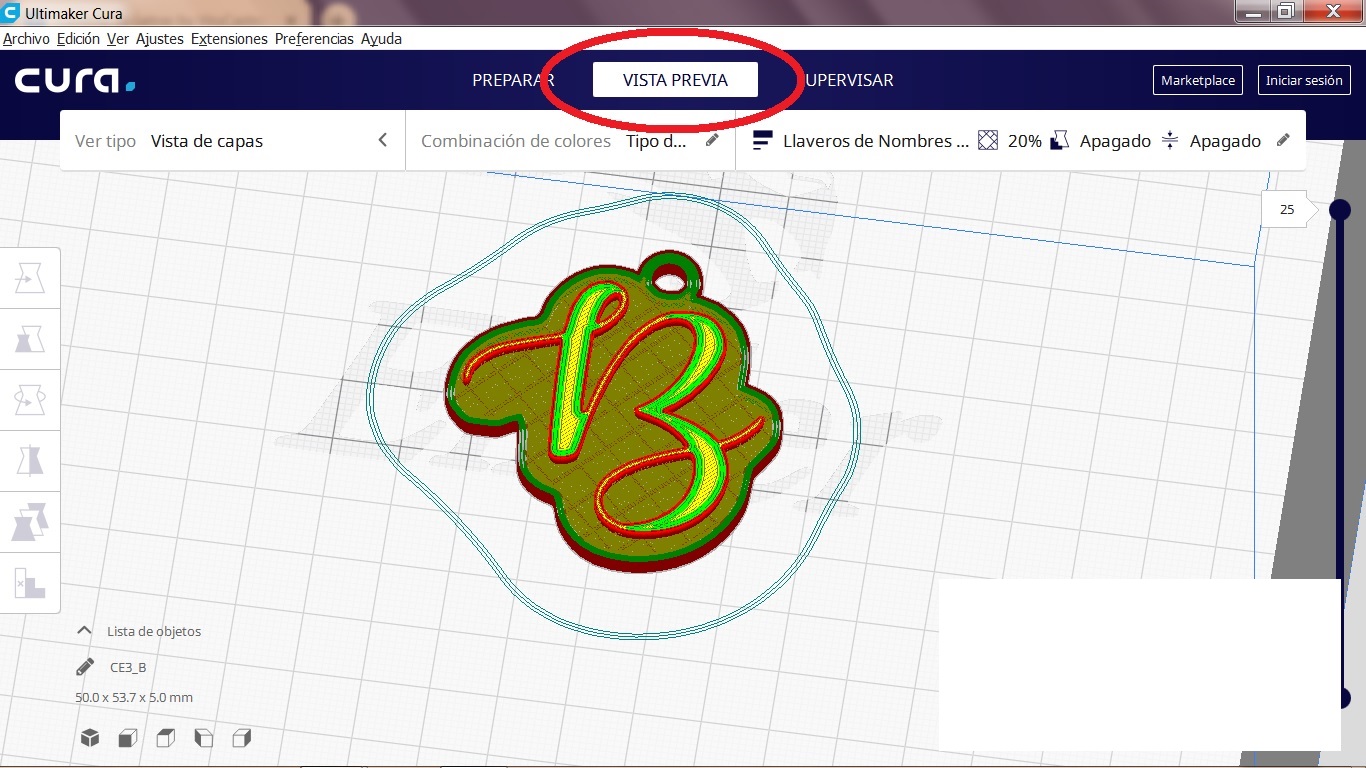The height and width of the screenshot is (768, 1366).
Task: Switch to 3D perspective view cube icon
Action: (90, 738)
